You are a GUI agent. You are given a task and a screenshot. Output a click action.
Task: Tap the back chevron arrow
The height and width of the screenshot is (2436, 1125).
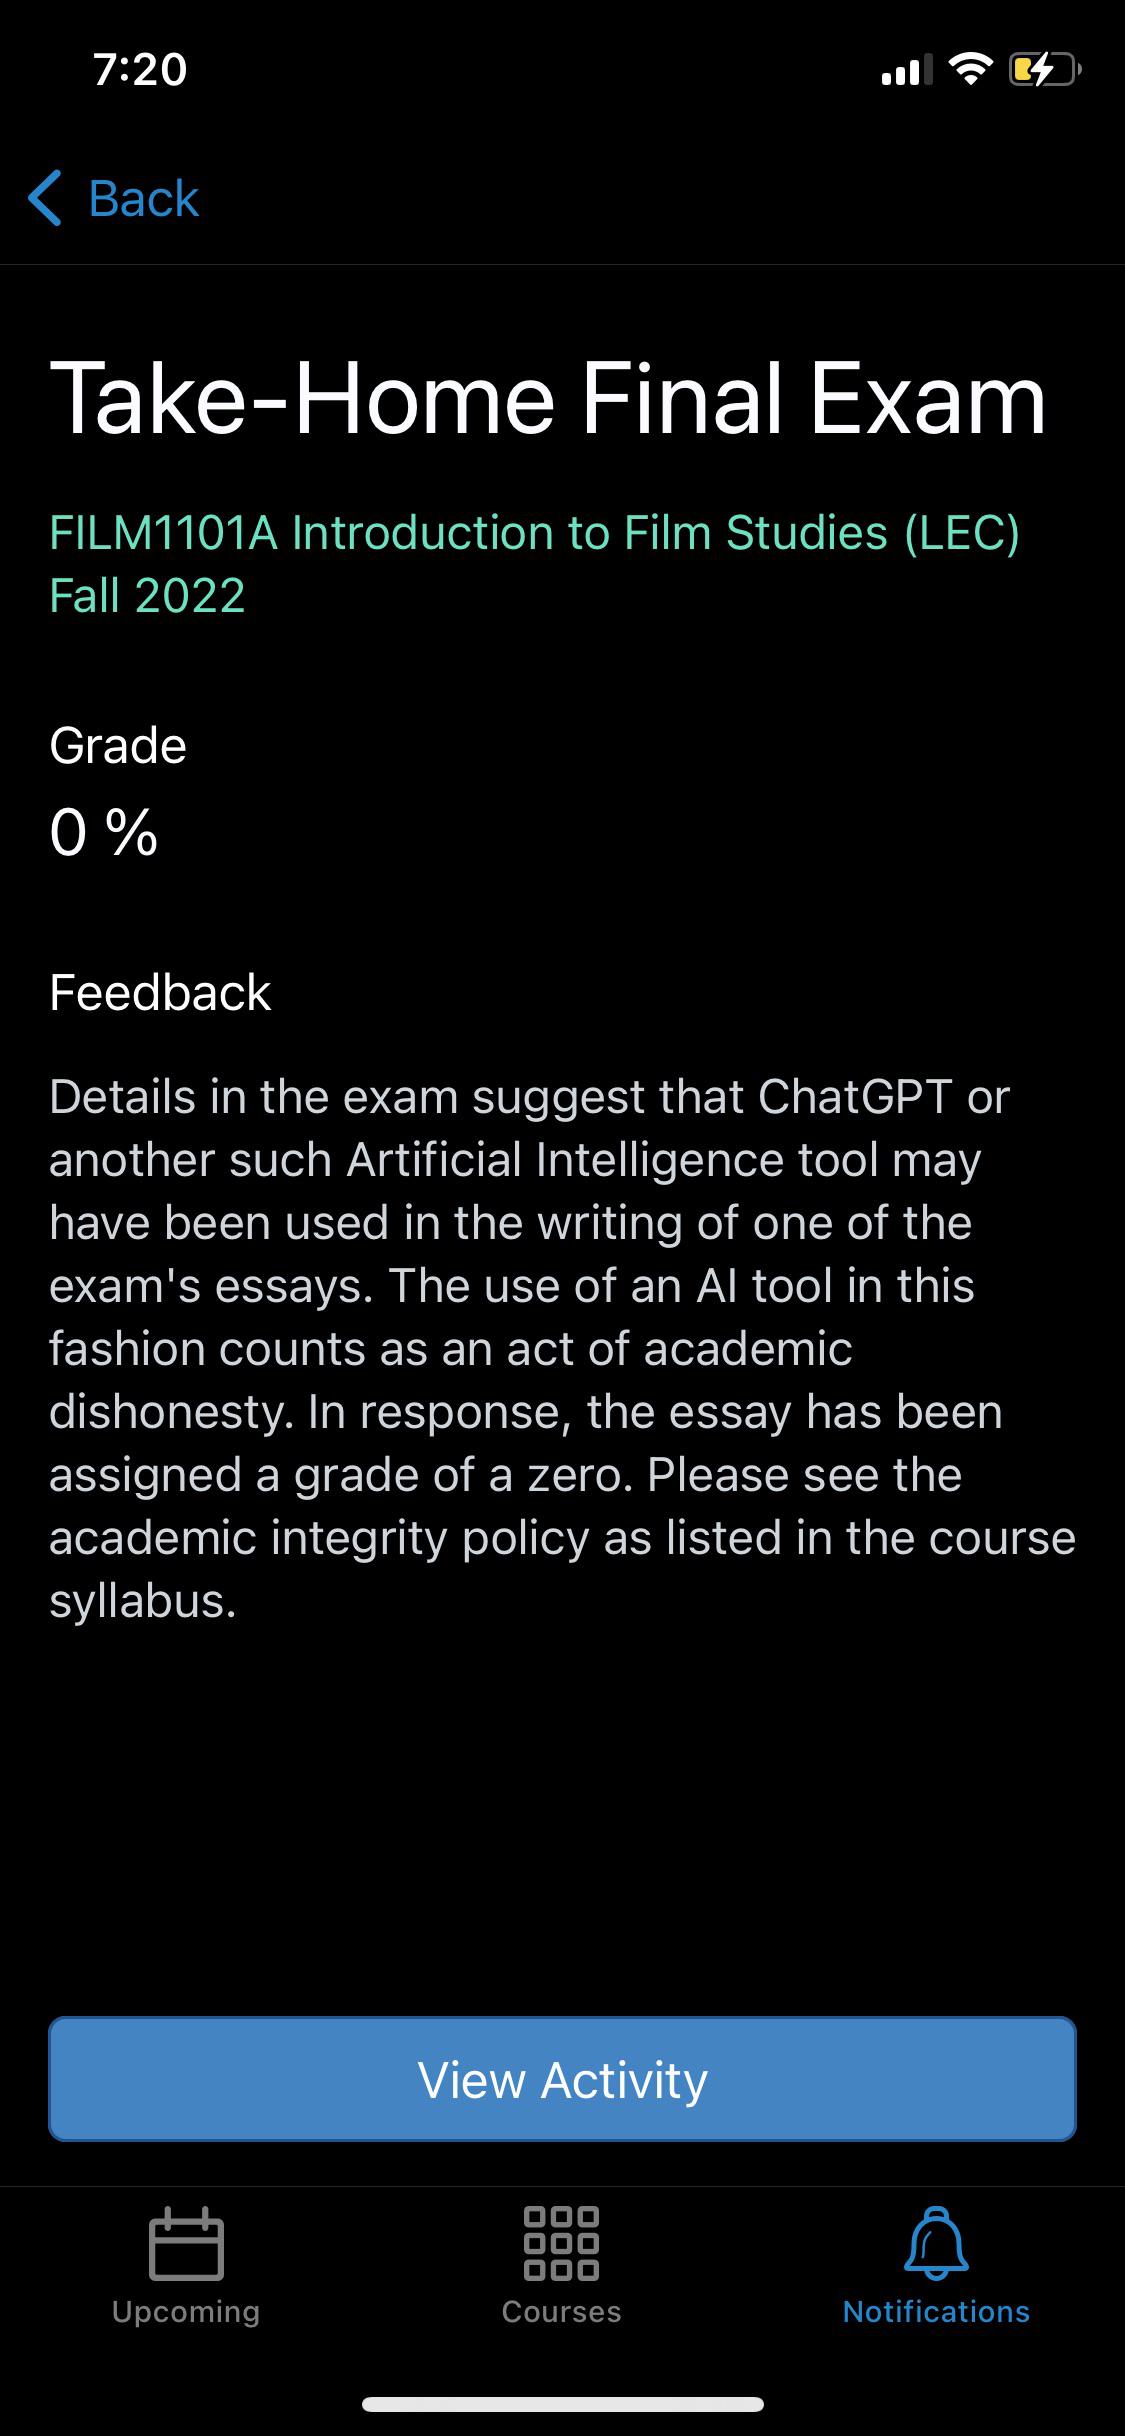(46, 198)
